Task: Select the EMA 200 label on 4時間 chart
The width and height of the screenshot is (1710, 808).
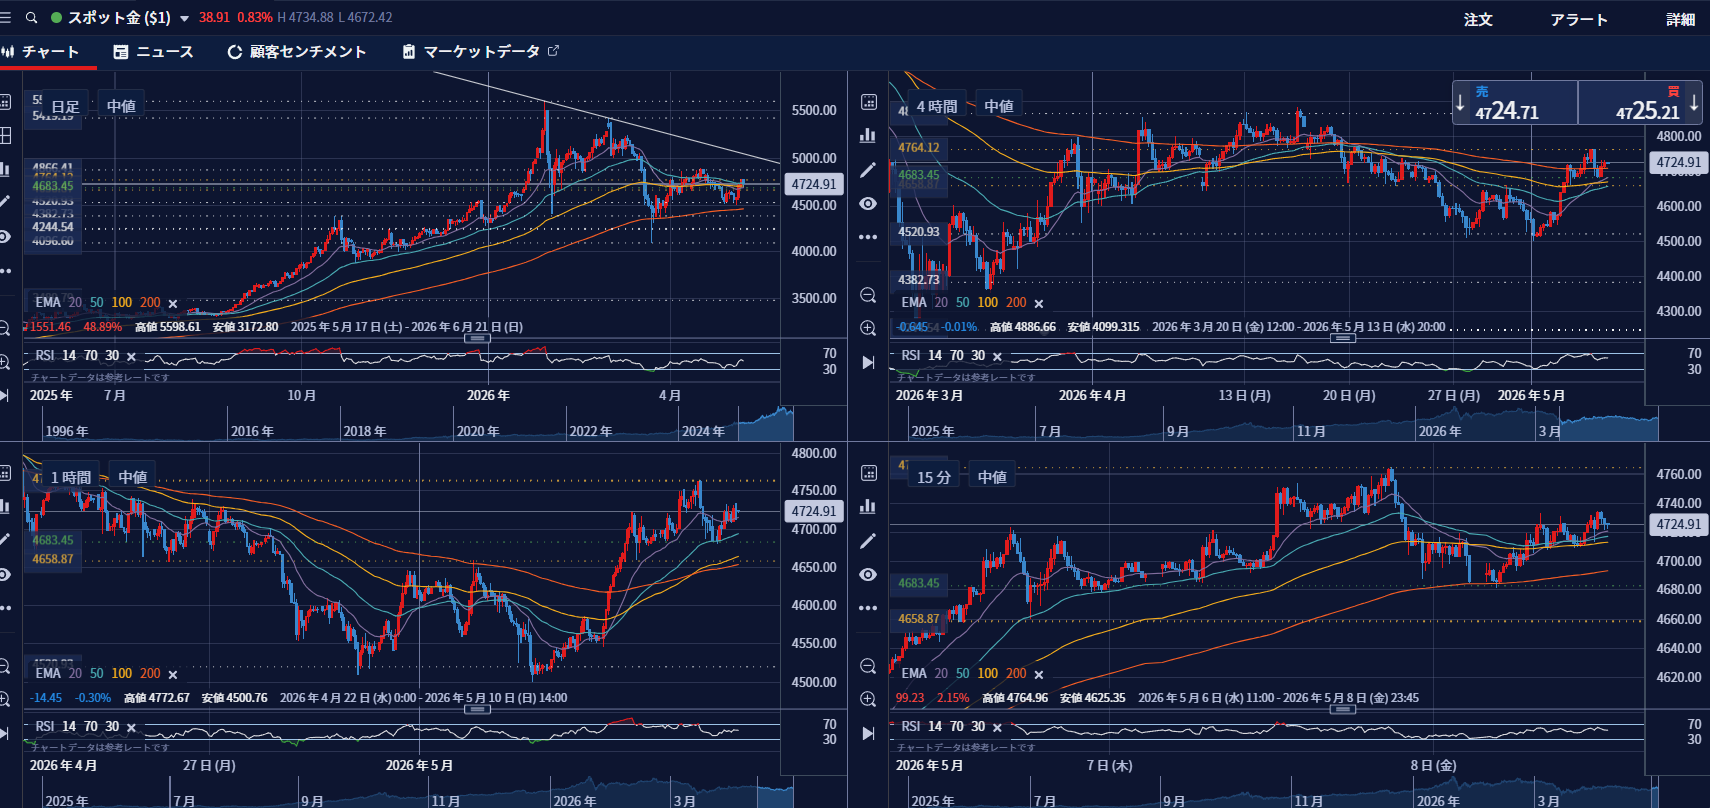Action: [x=1016, y=303]
